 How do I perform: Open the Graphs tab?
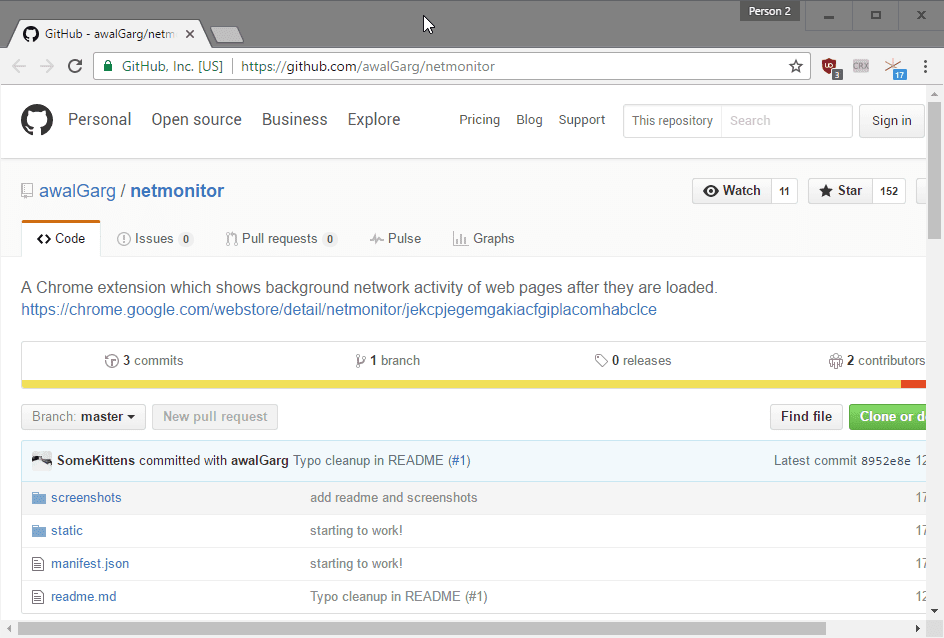pos(484,238)
